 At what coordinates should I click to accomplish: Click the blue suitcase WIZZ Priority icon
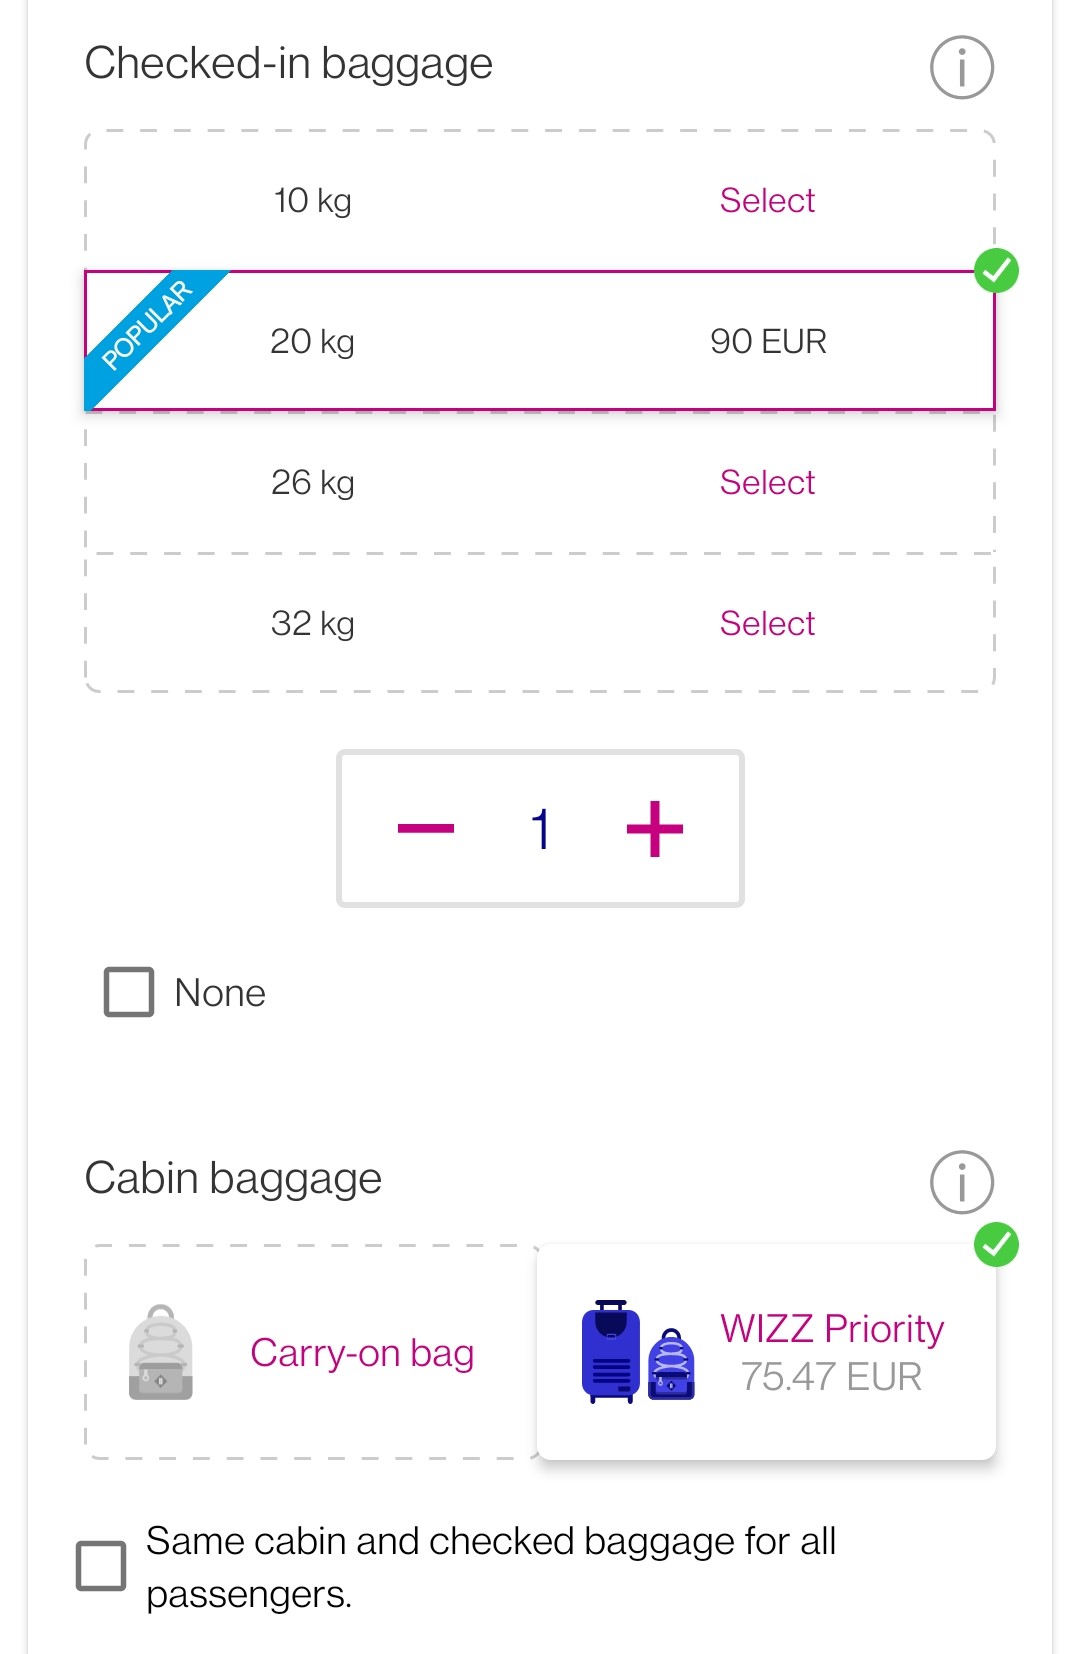(x=638, y=1352)
